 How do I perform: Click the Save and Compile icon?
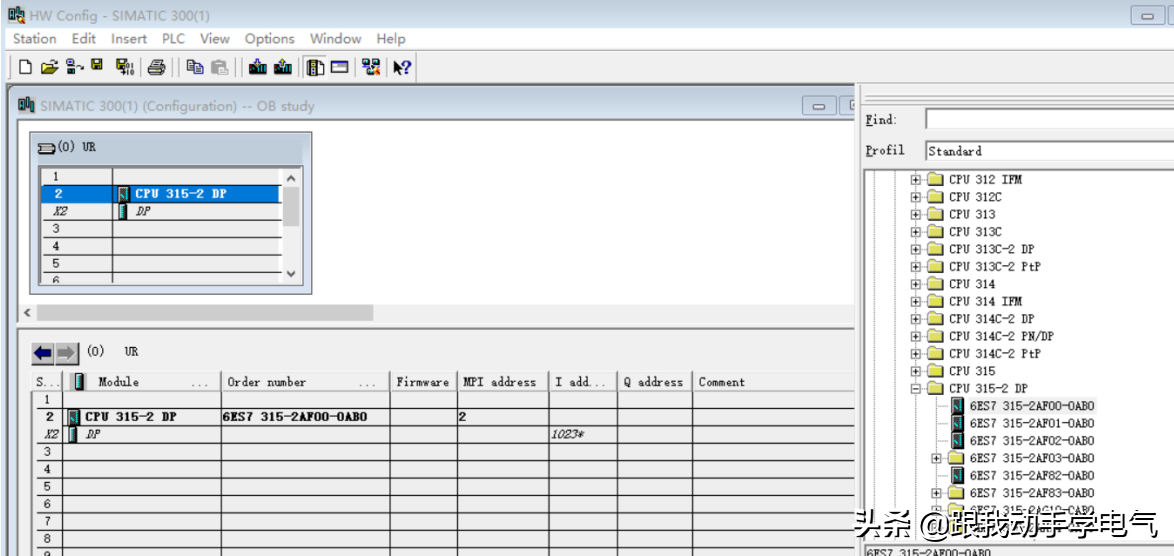click(x=124, y=67)
